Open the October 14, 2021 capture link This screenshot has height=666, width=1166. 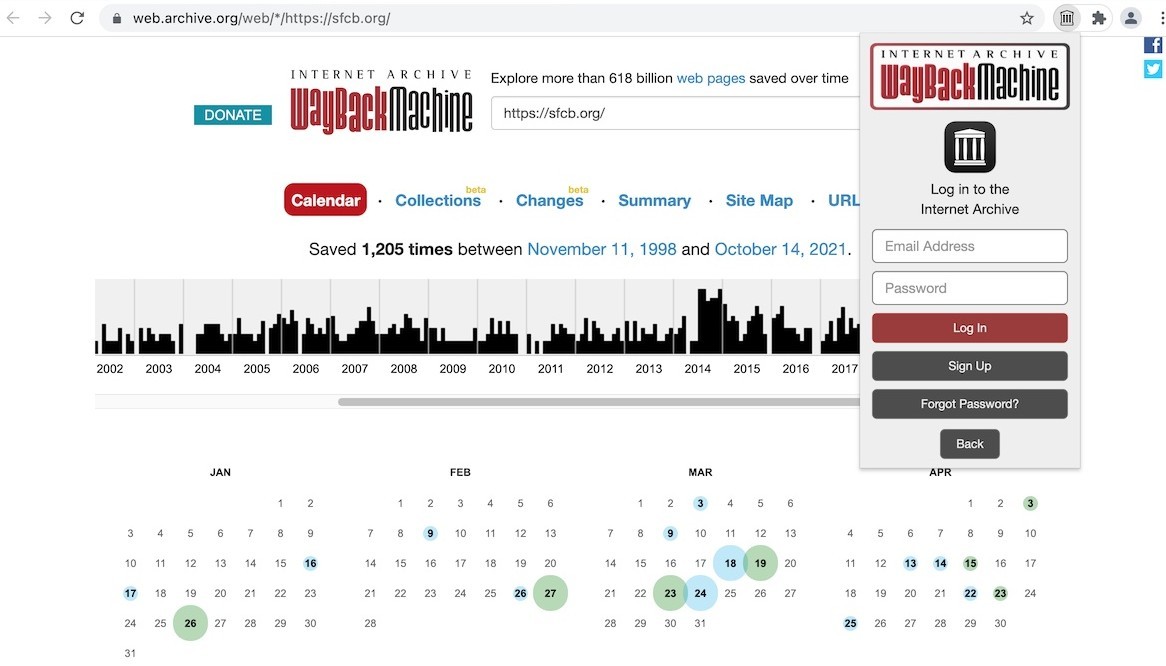pyautogui.click(x=780, y=249)
